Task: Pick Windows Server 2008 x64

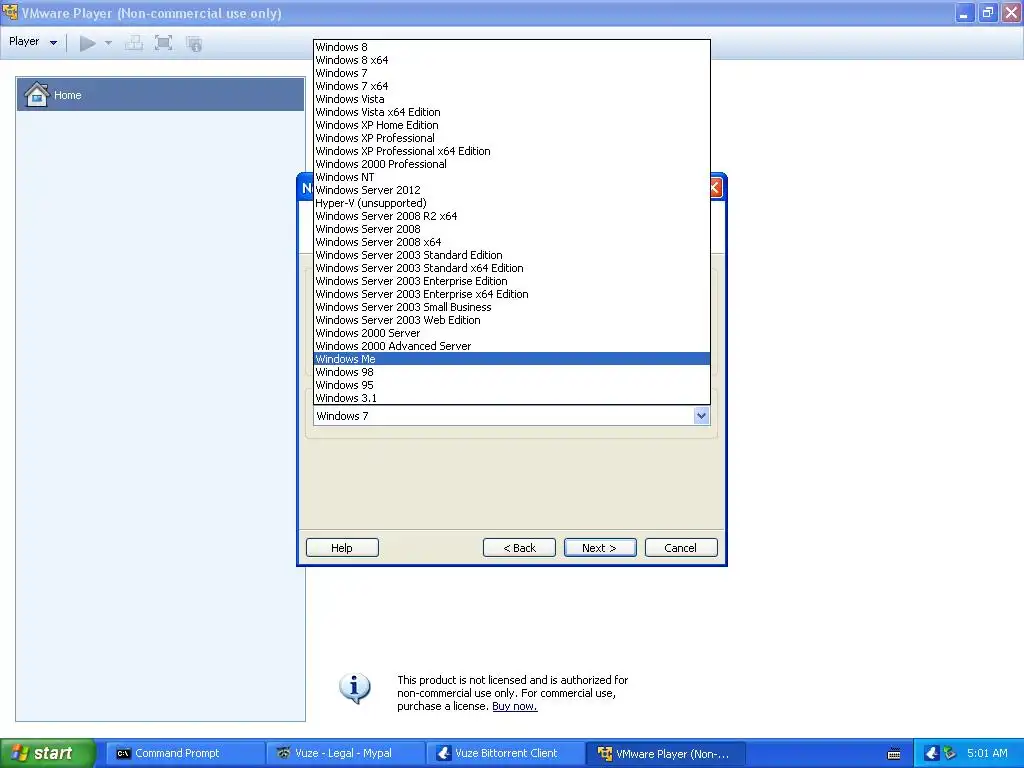Action: (x=512, y=242)
